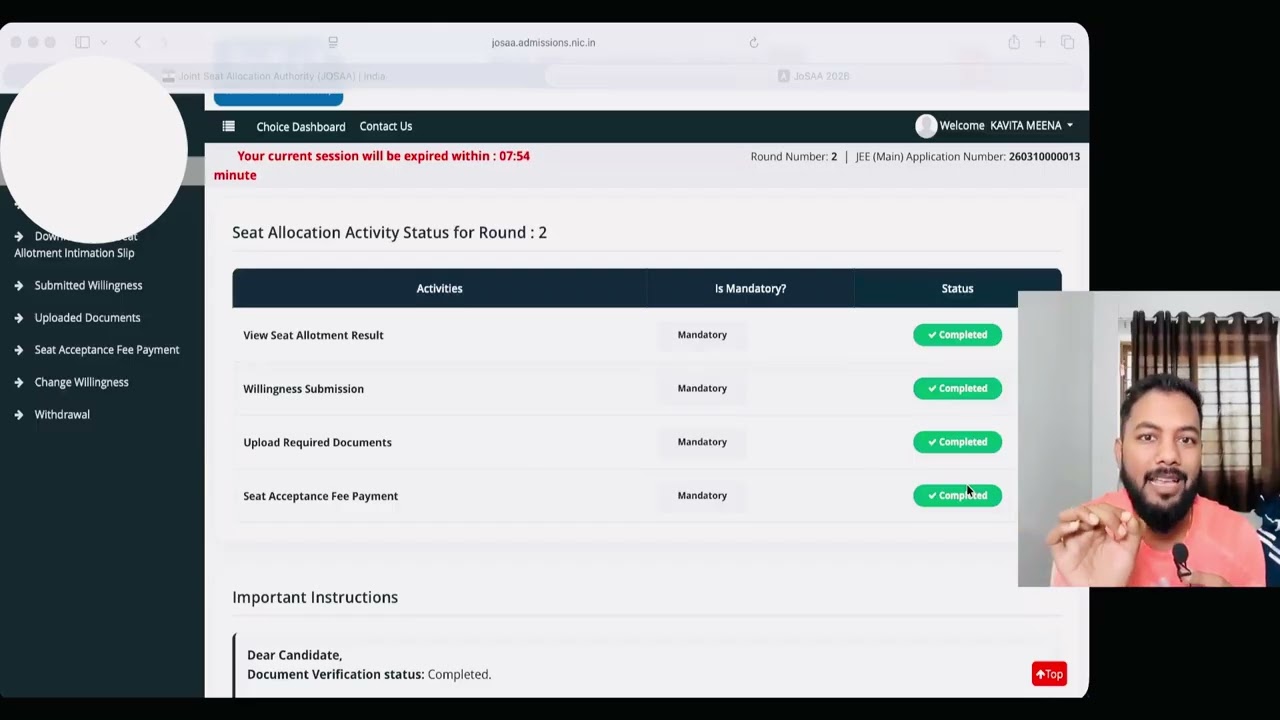Image resolution: width=1280 pixels, height=720 pixels.
Task: Click the Is Mandatory? column header
Action: pos(750,288)
